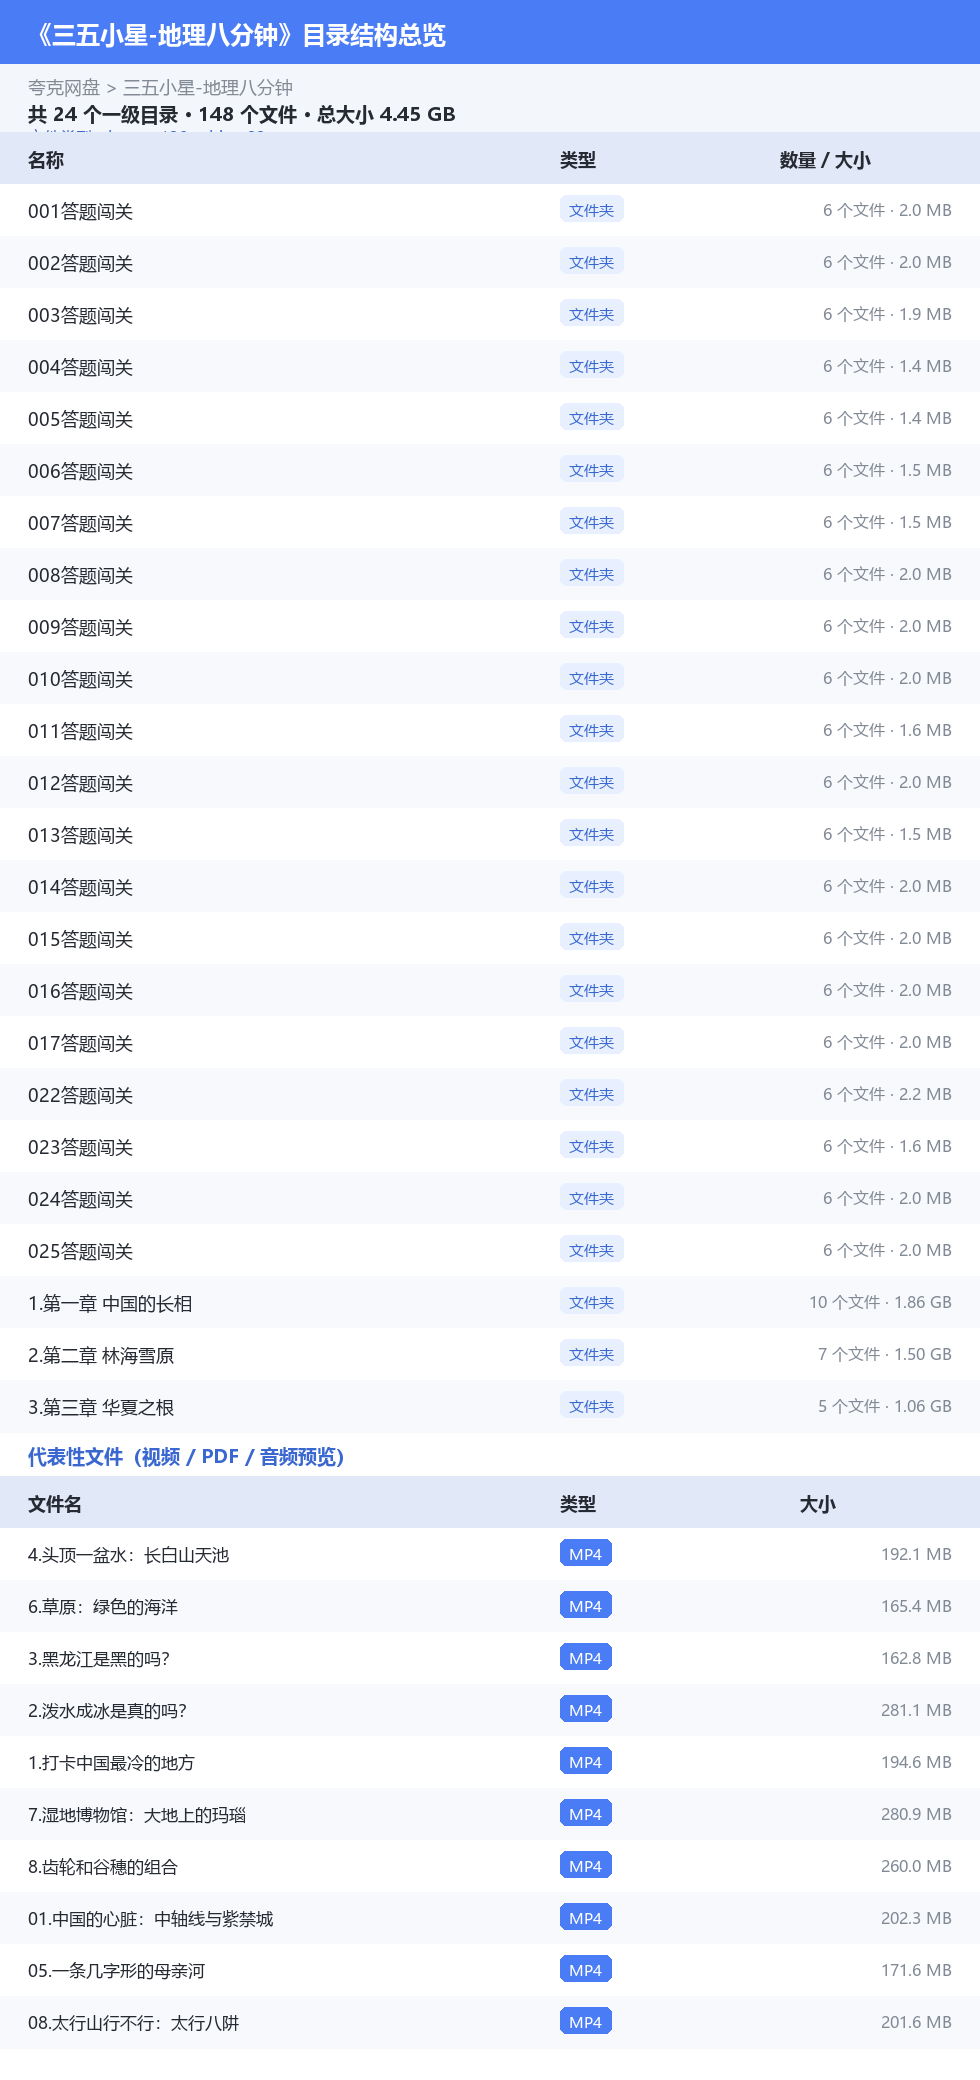Click the 代表性文件 section heading

(x=186, y=1457)
